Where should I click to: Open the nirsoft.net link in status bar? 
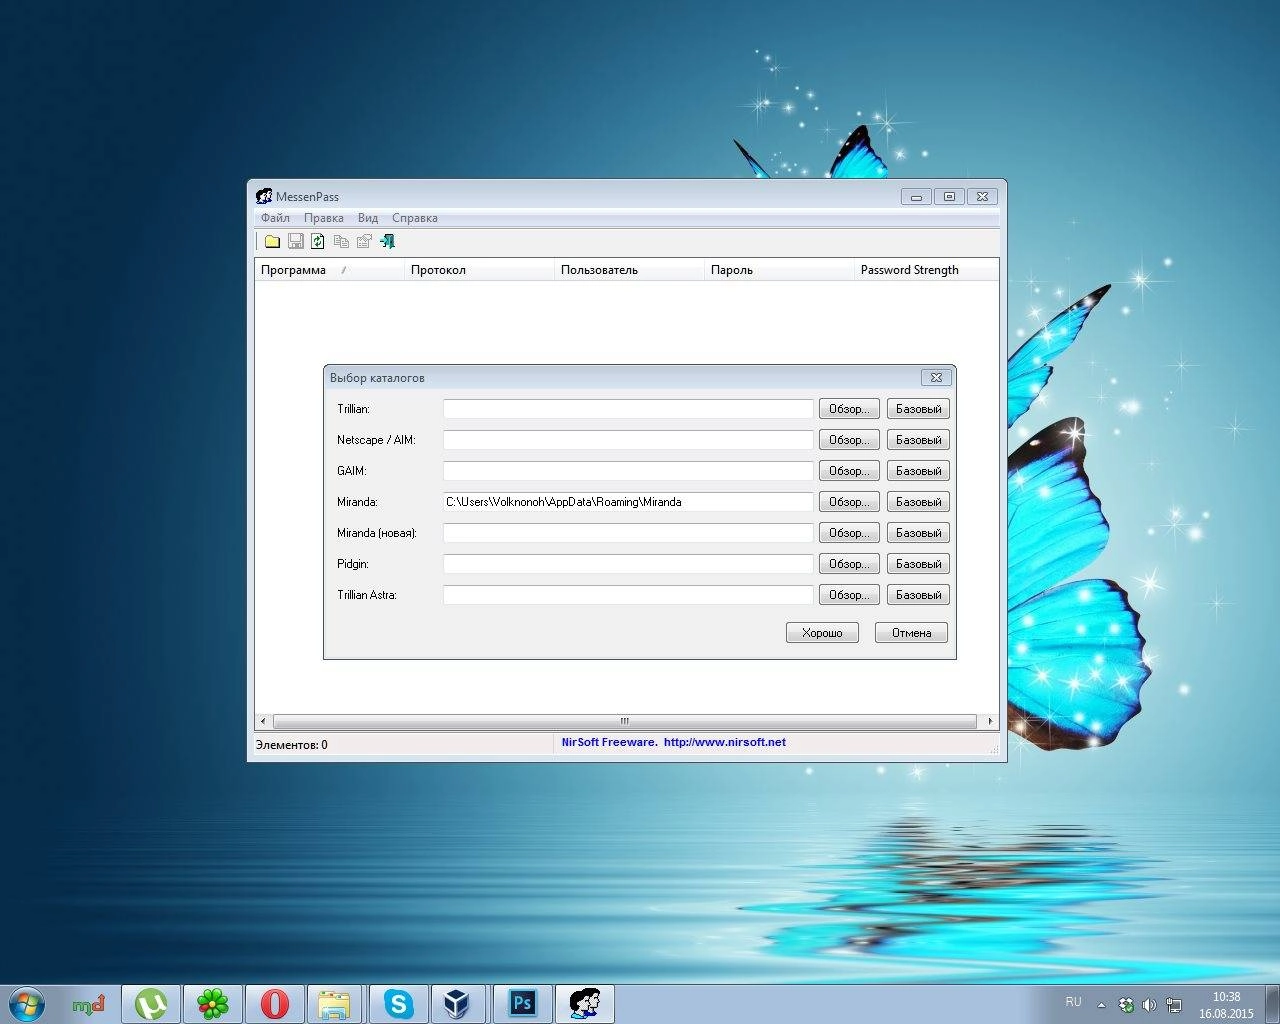(x=725, y=742)
